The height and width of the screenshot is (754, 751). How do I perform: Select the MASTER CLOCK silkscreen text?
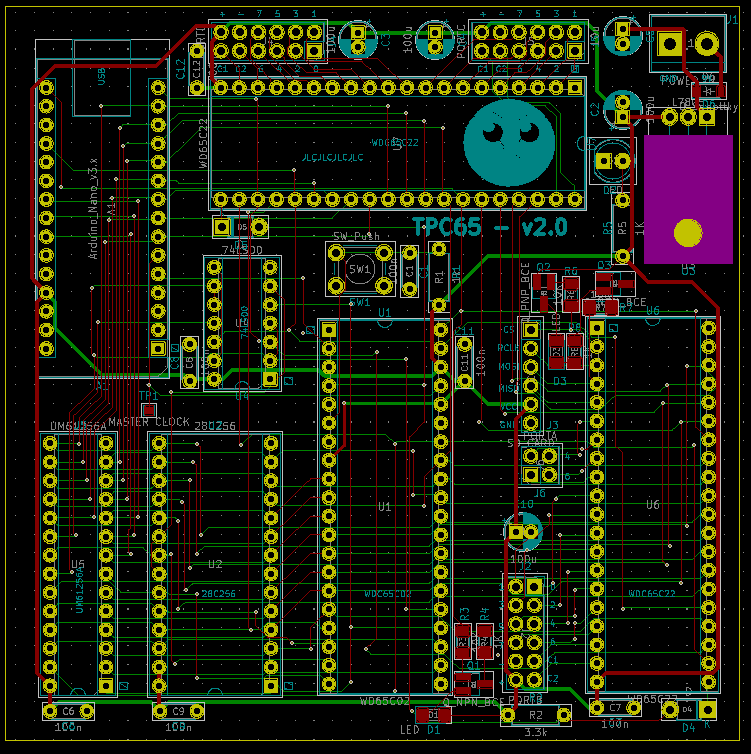pyautogui.click(x=149, y=422)
